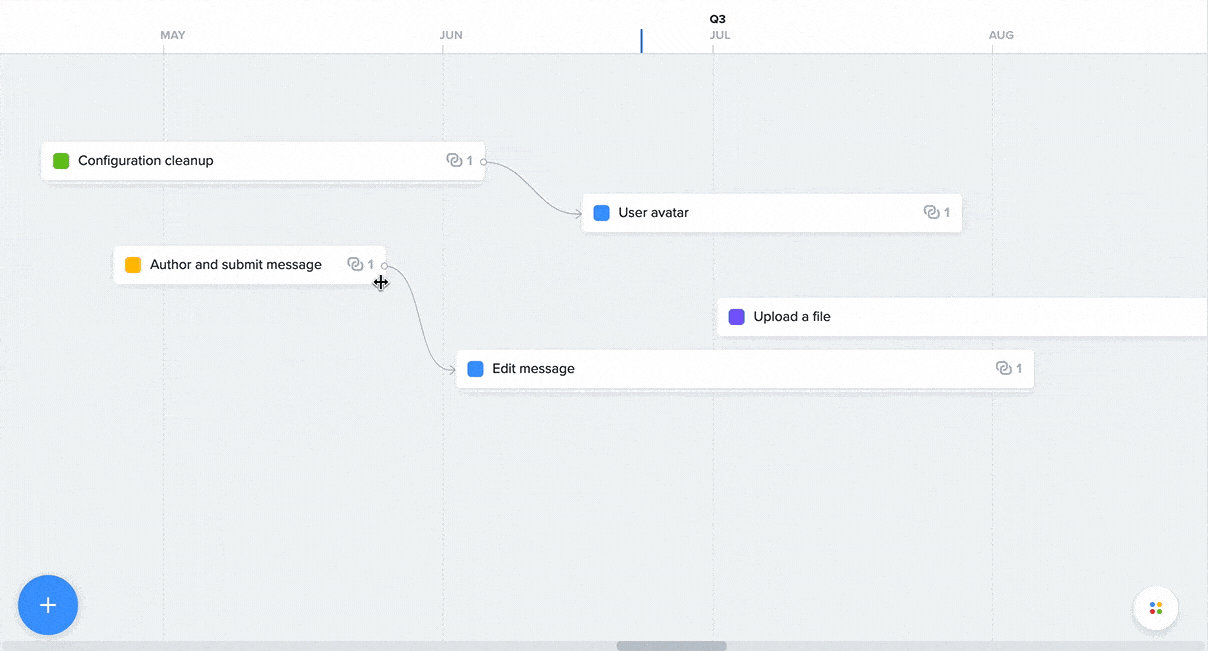
Task: Open the four-colored dots menu button
Action: tap(1156, 608)
